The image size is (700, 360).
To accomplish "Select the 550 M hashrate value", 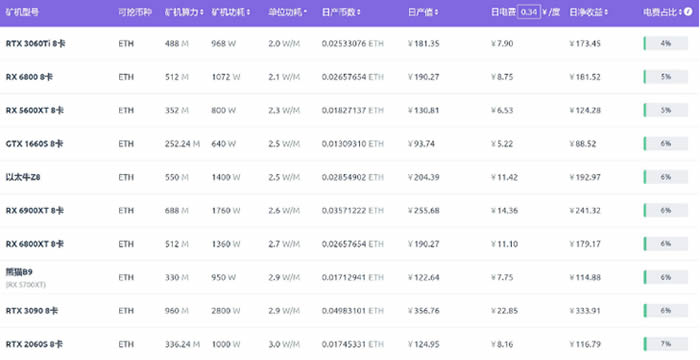I will (x=177, y=177).
